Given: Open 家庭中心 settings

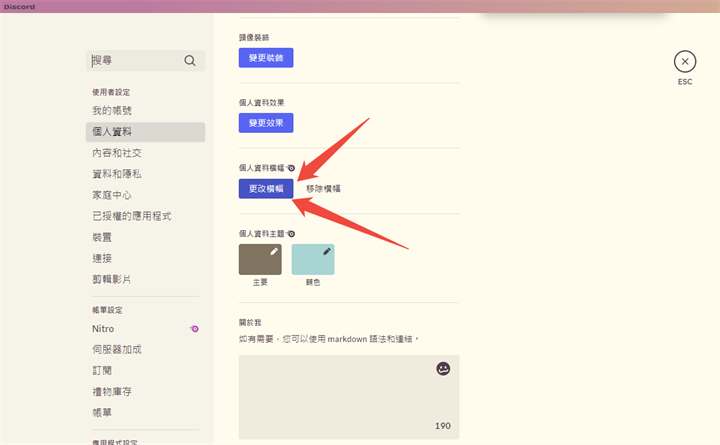Looking at the screenshot, I should pyautogui.click(x=112, y=195).
